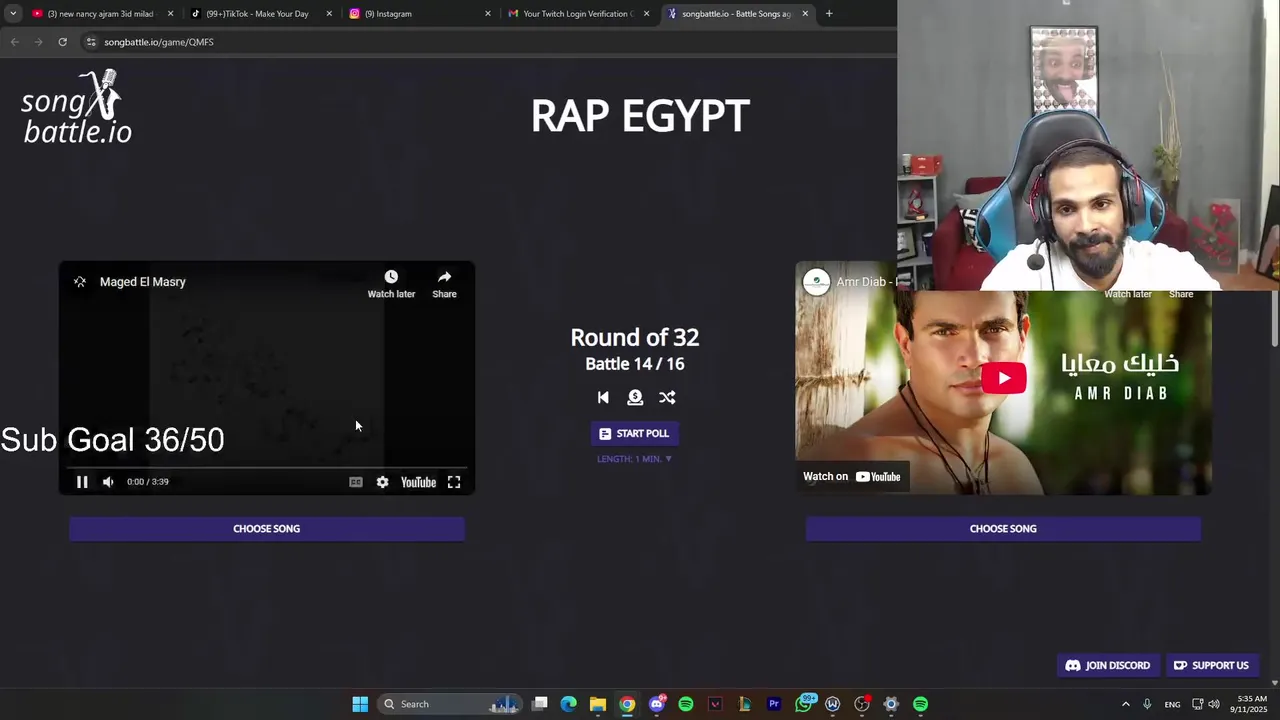Close the TikTok tab
1280x720 pixels.
pyautogui.click(x=329, y=14)
